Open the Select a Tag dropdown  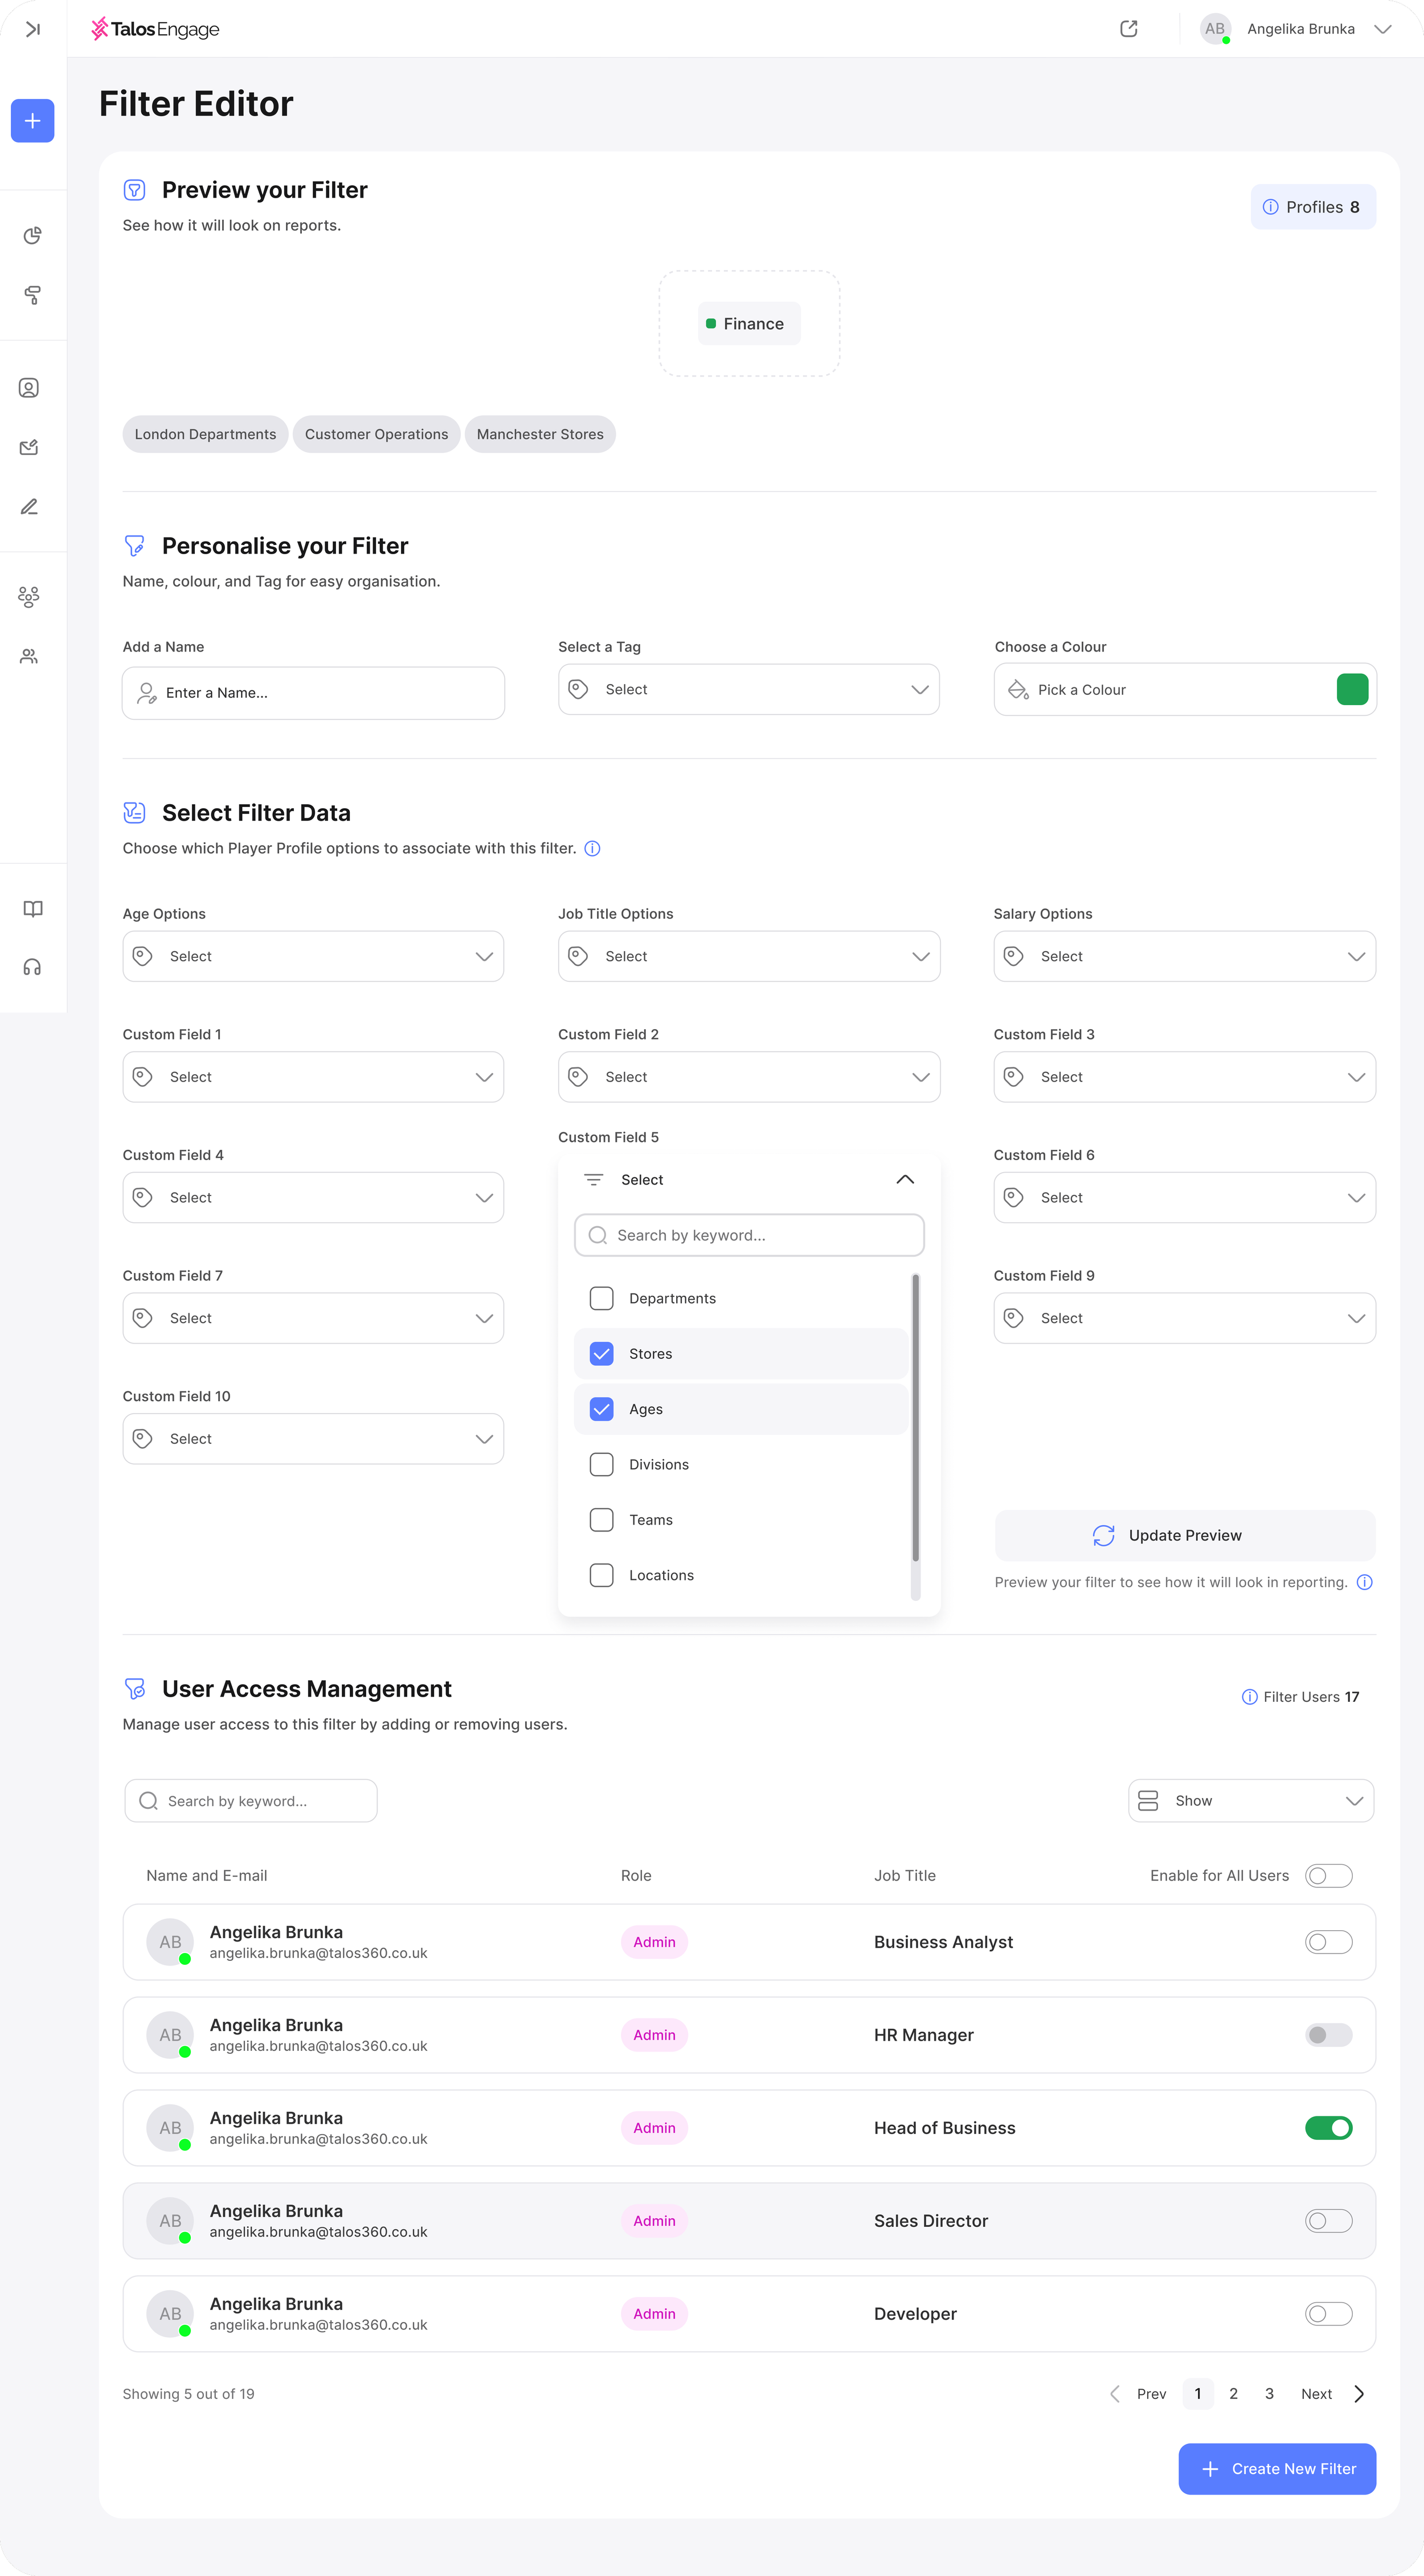tap(748, 690)
